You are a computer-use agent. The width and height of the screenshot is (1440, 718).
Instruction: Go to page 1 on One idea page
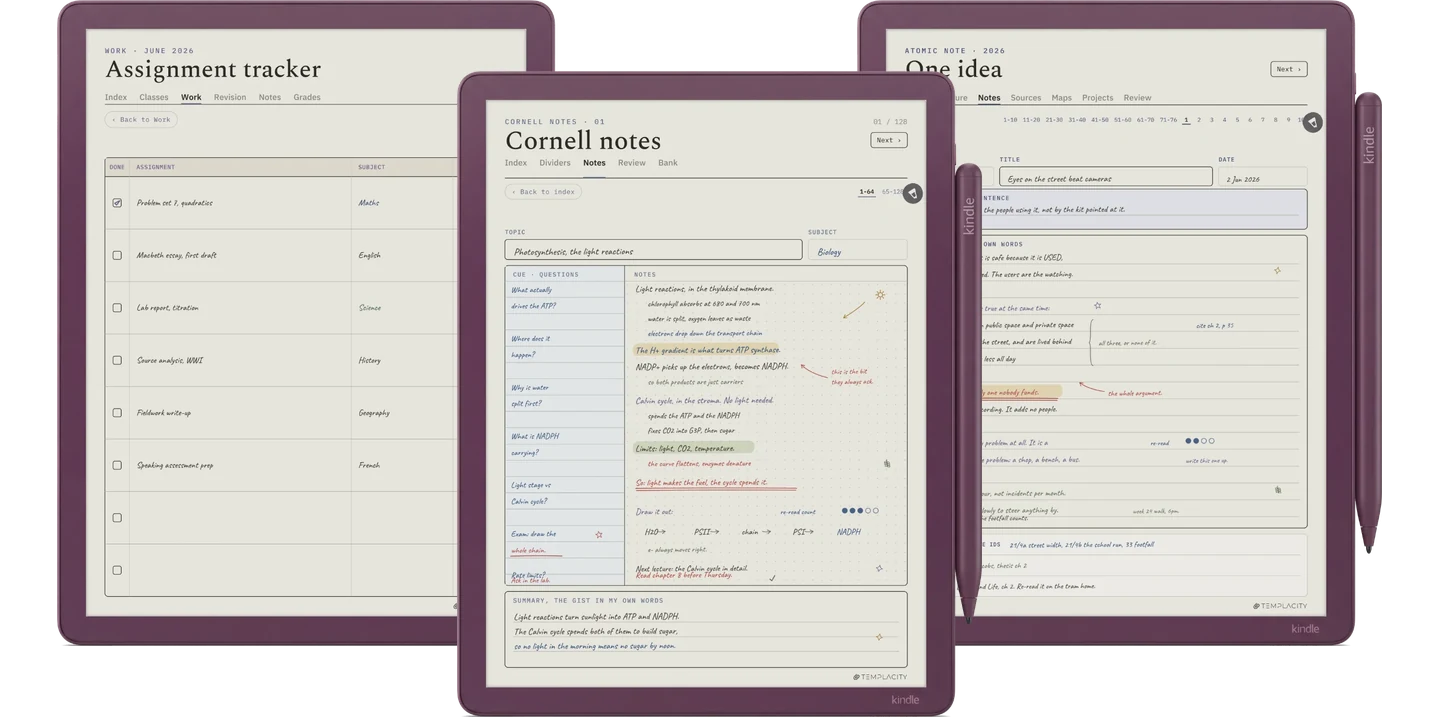pyautogui.click(x=1186, y=120)
